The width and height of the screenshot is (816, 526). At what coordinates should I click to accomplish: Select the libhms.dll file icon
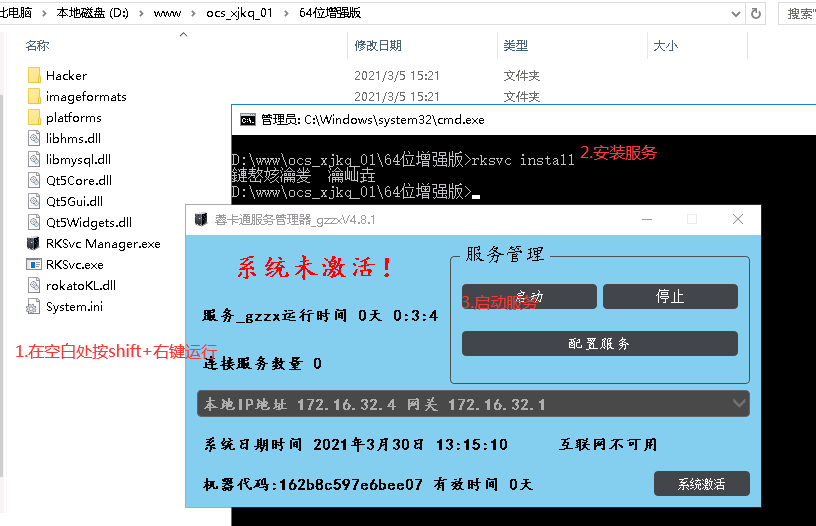point(34,138)
